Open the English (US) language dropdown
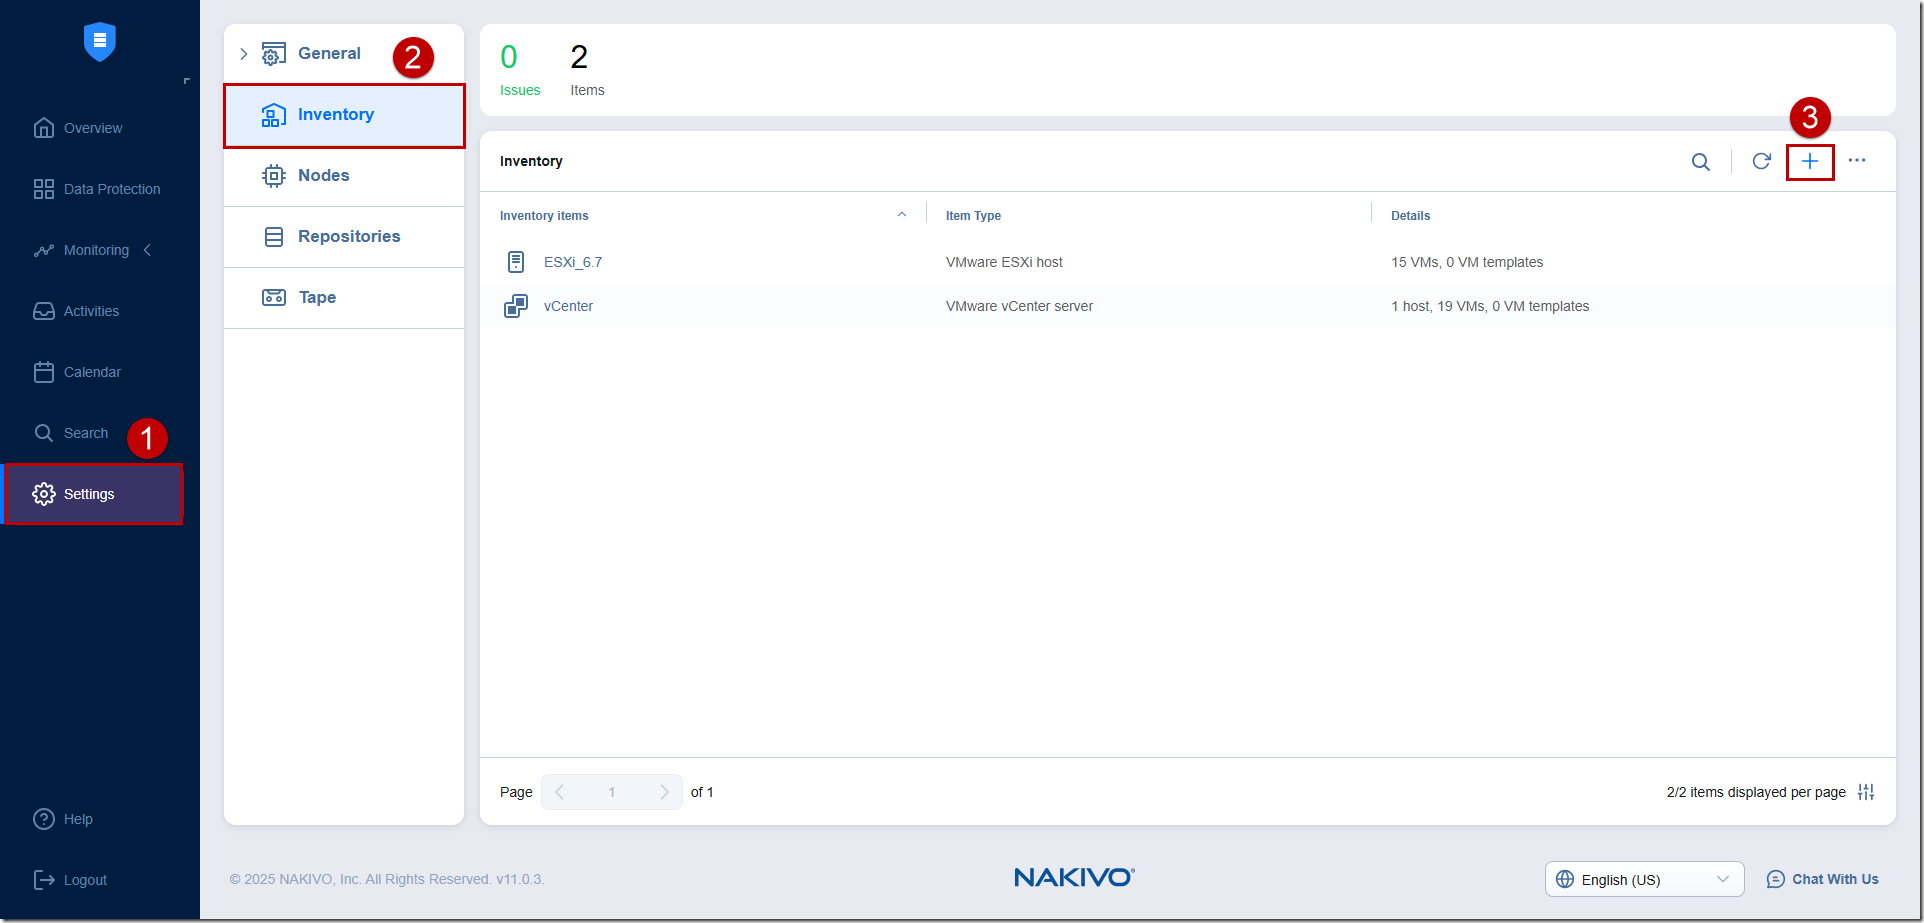This screenshot has width=1924, height=923. (1645, 879)
